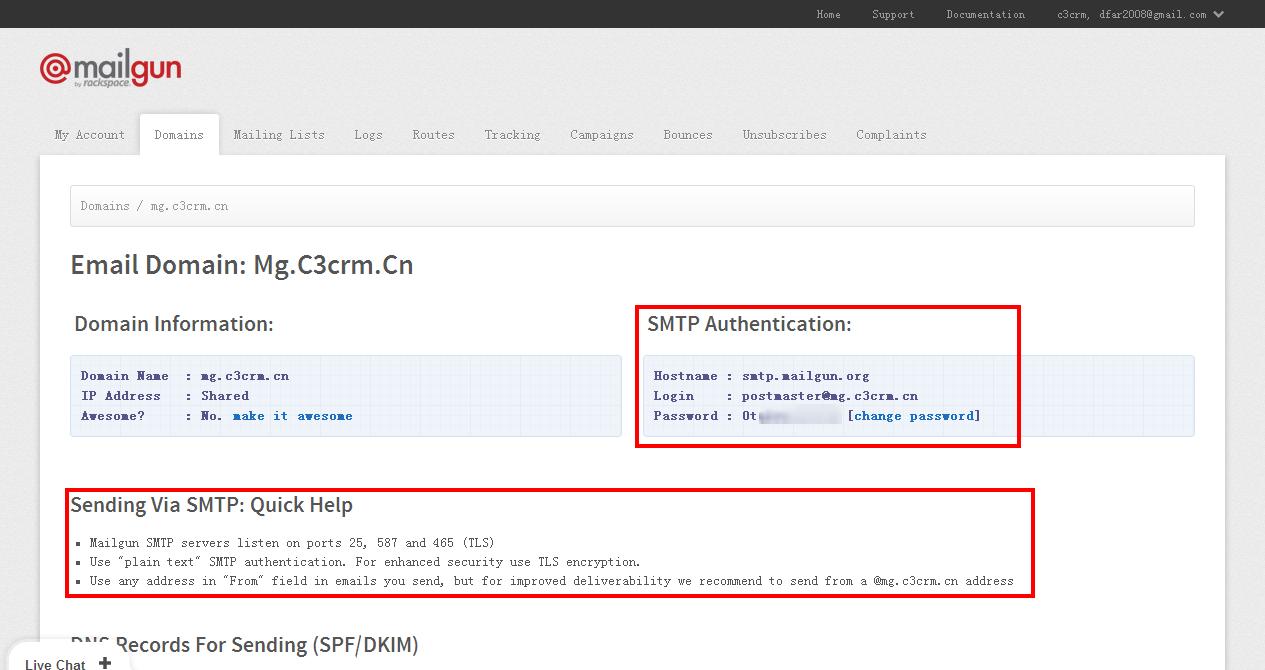Viewport: 1265px width, 670px height.
Task: Click the From field recommendation bullet
Action: pos(551,581)
